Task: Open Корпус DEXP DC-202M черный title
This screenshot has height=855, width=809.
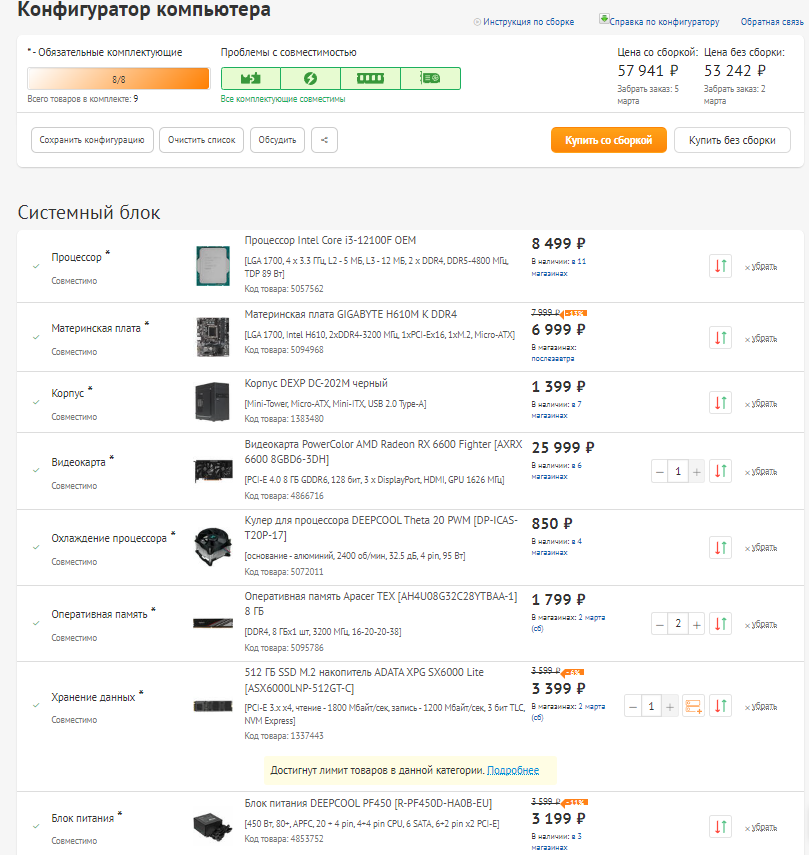Action: (316, 383)
